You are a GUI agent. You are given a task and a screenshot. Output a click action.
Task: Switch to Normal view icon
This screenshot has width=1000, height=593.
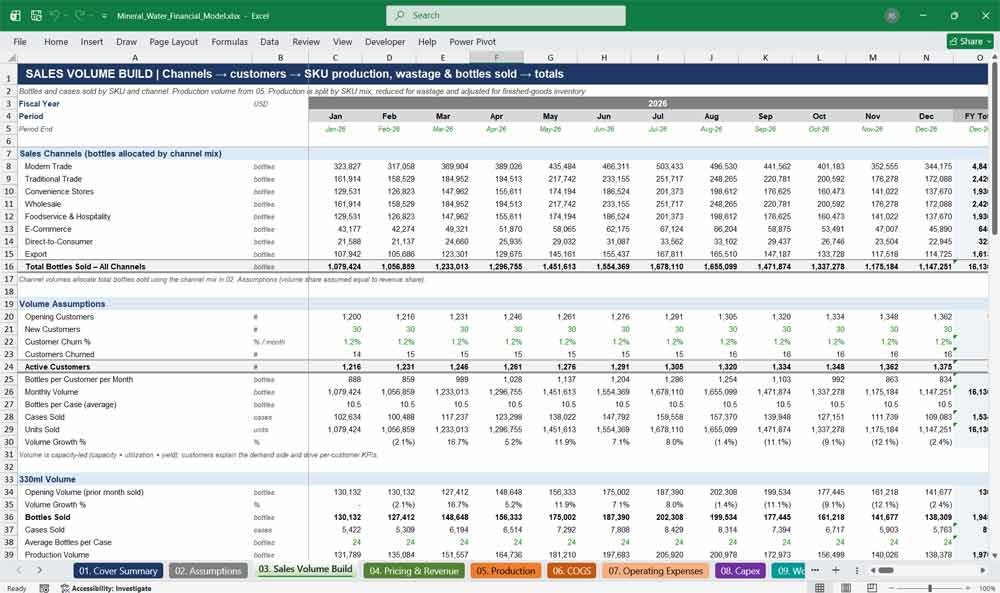(820, 588)
